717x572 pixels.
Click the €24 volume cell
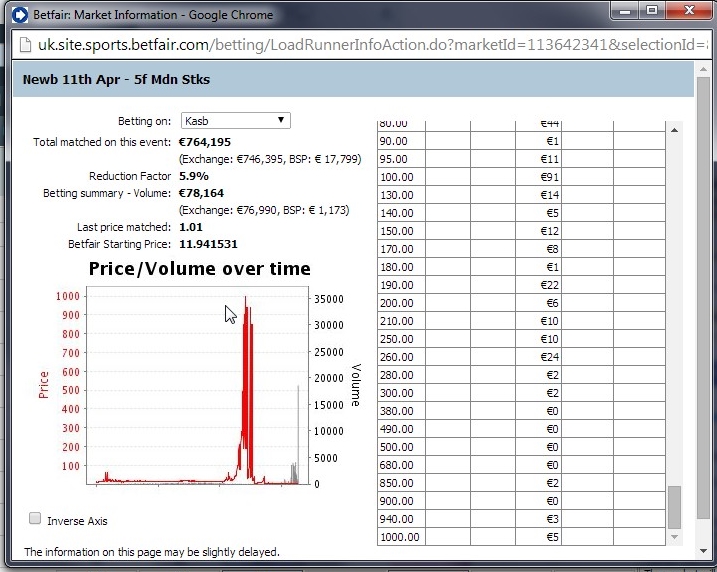539,357
